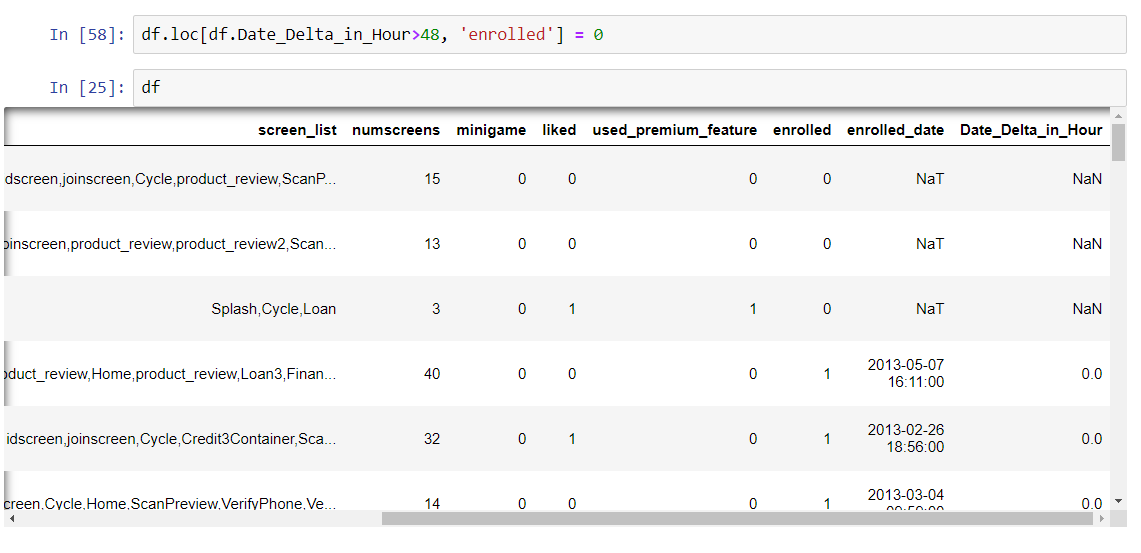1141x553 pixels.
Task: Click the used_premium_feature column header
Action: click(675, 130)
